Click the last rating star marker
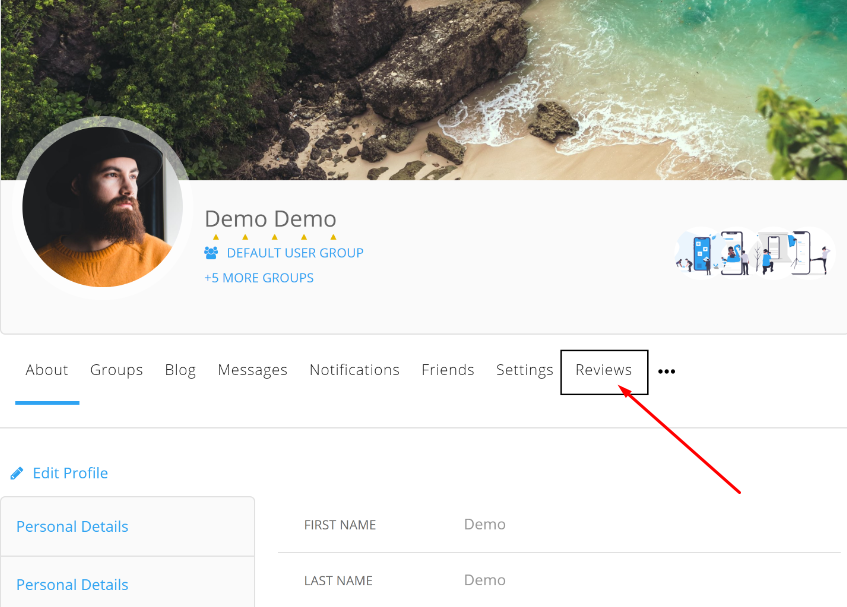The height and width of the screenshot is (607, 847). [x=333, y=237]
